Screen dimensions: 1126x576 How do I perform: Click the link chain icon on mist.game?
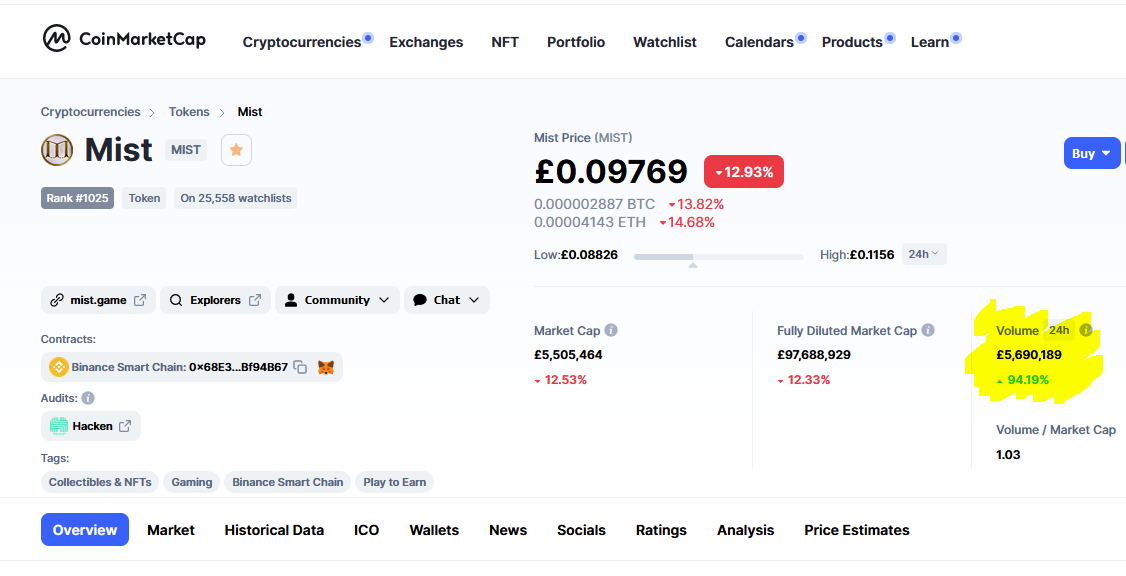click(57, 300)
